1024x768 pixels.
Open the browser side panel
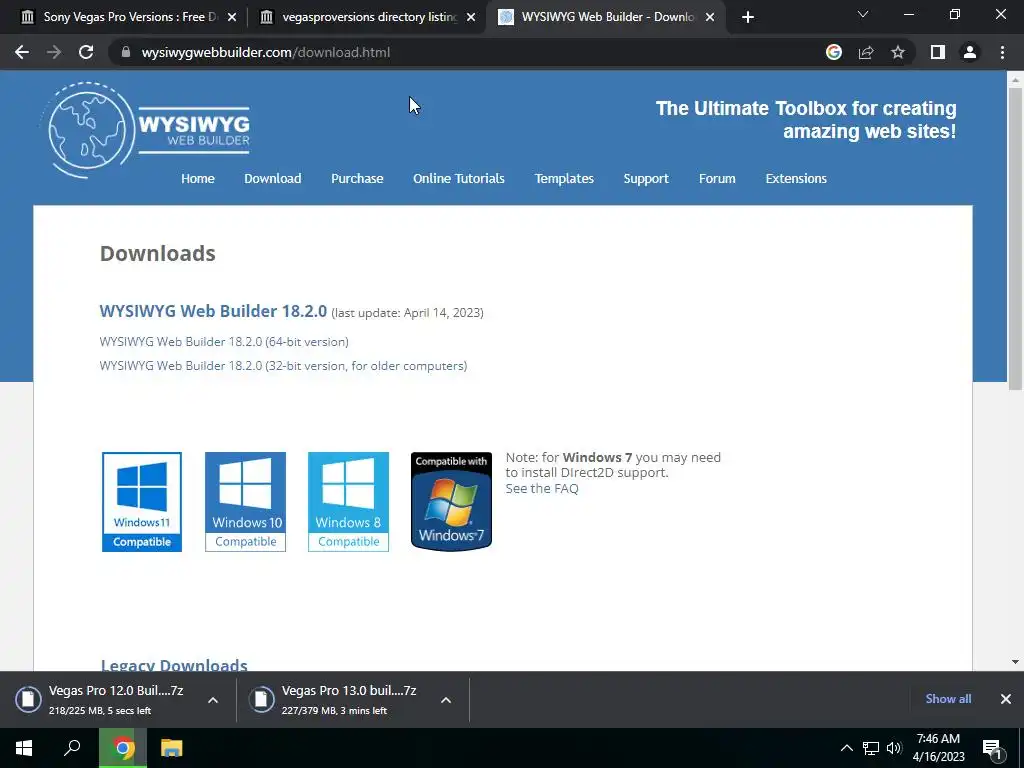(x=938, y=52)
